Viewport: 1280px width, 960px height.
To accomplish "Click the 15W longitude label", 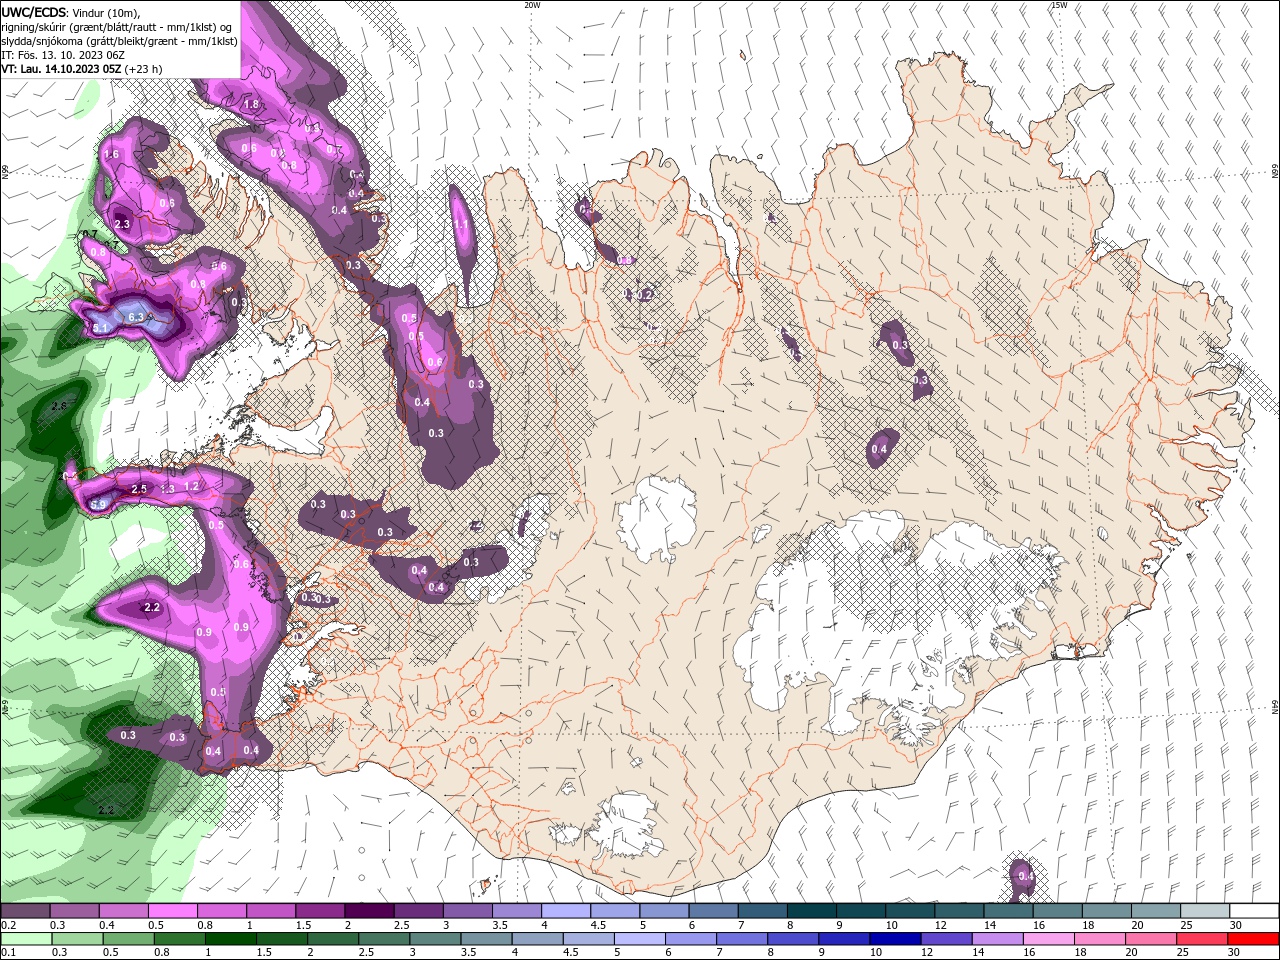I will click(x=1059, y=5).
